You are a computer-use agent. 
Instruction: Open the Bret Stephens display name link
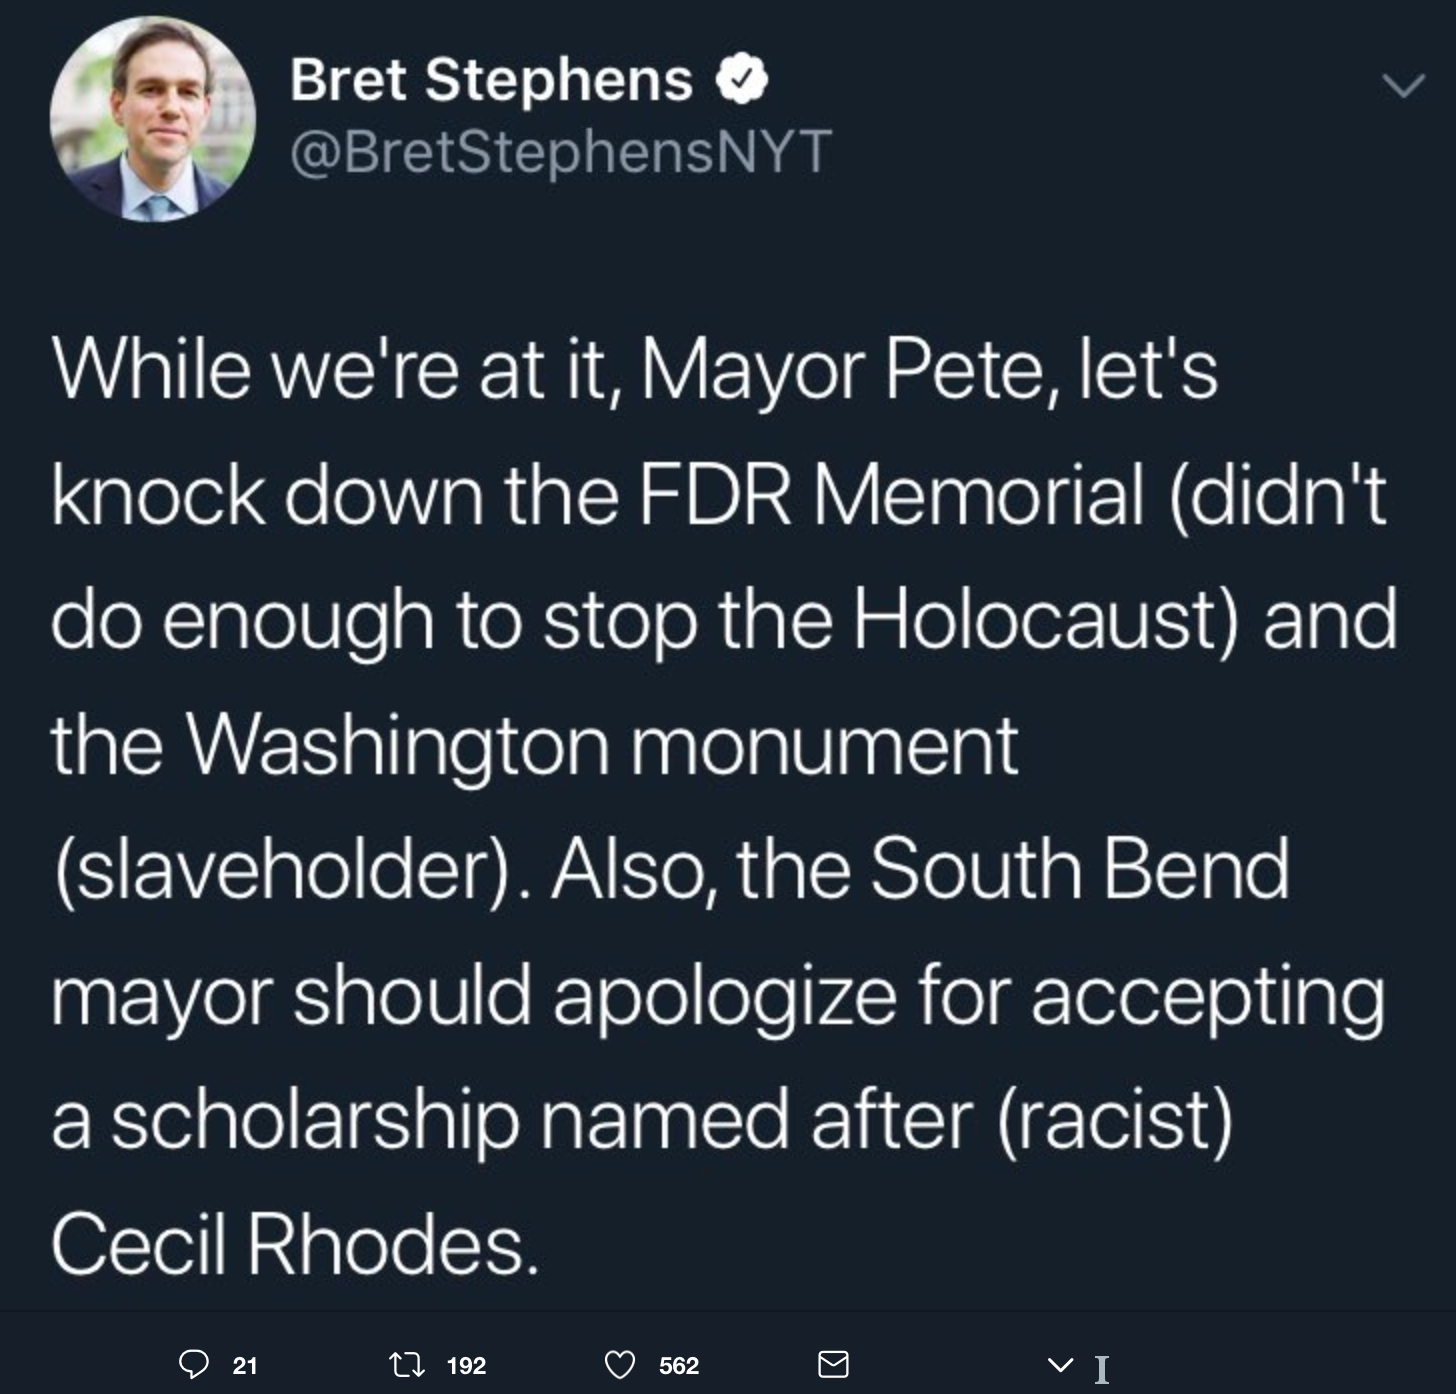point(491,79)
